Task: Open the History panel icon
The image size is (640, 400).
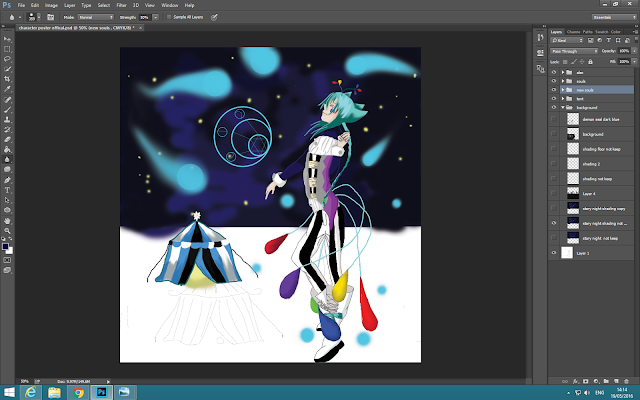Action: coord(540,38)
